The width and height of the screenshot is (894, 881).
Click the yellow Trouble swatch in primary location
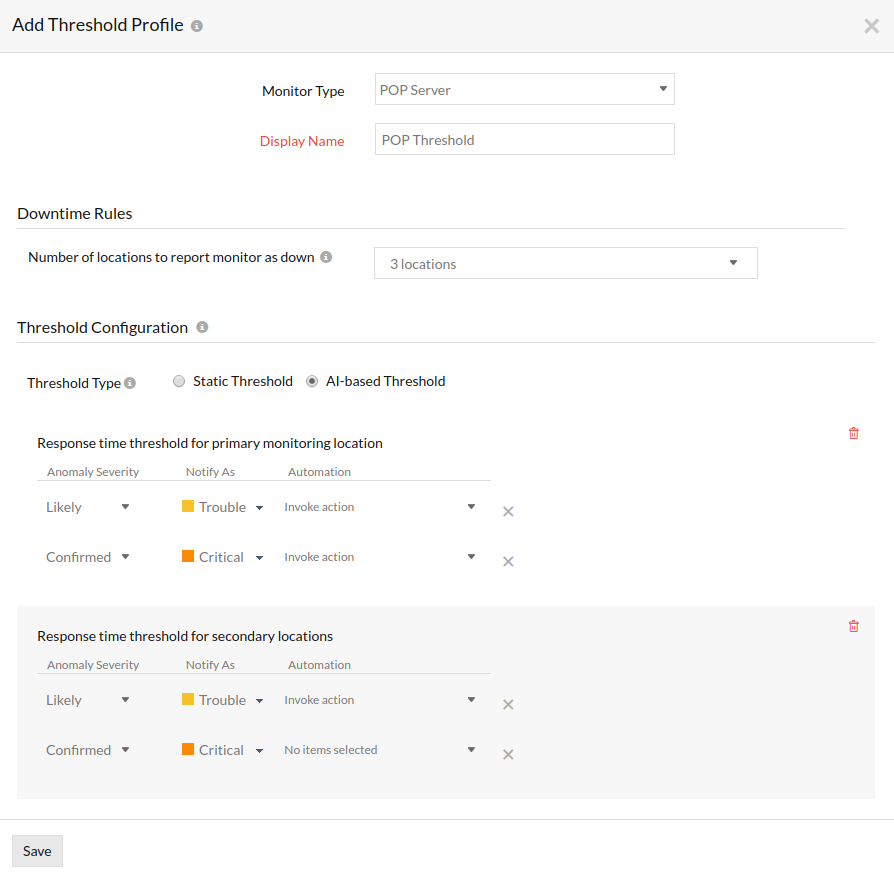click(188, 507)
